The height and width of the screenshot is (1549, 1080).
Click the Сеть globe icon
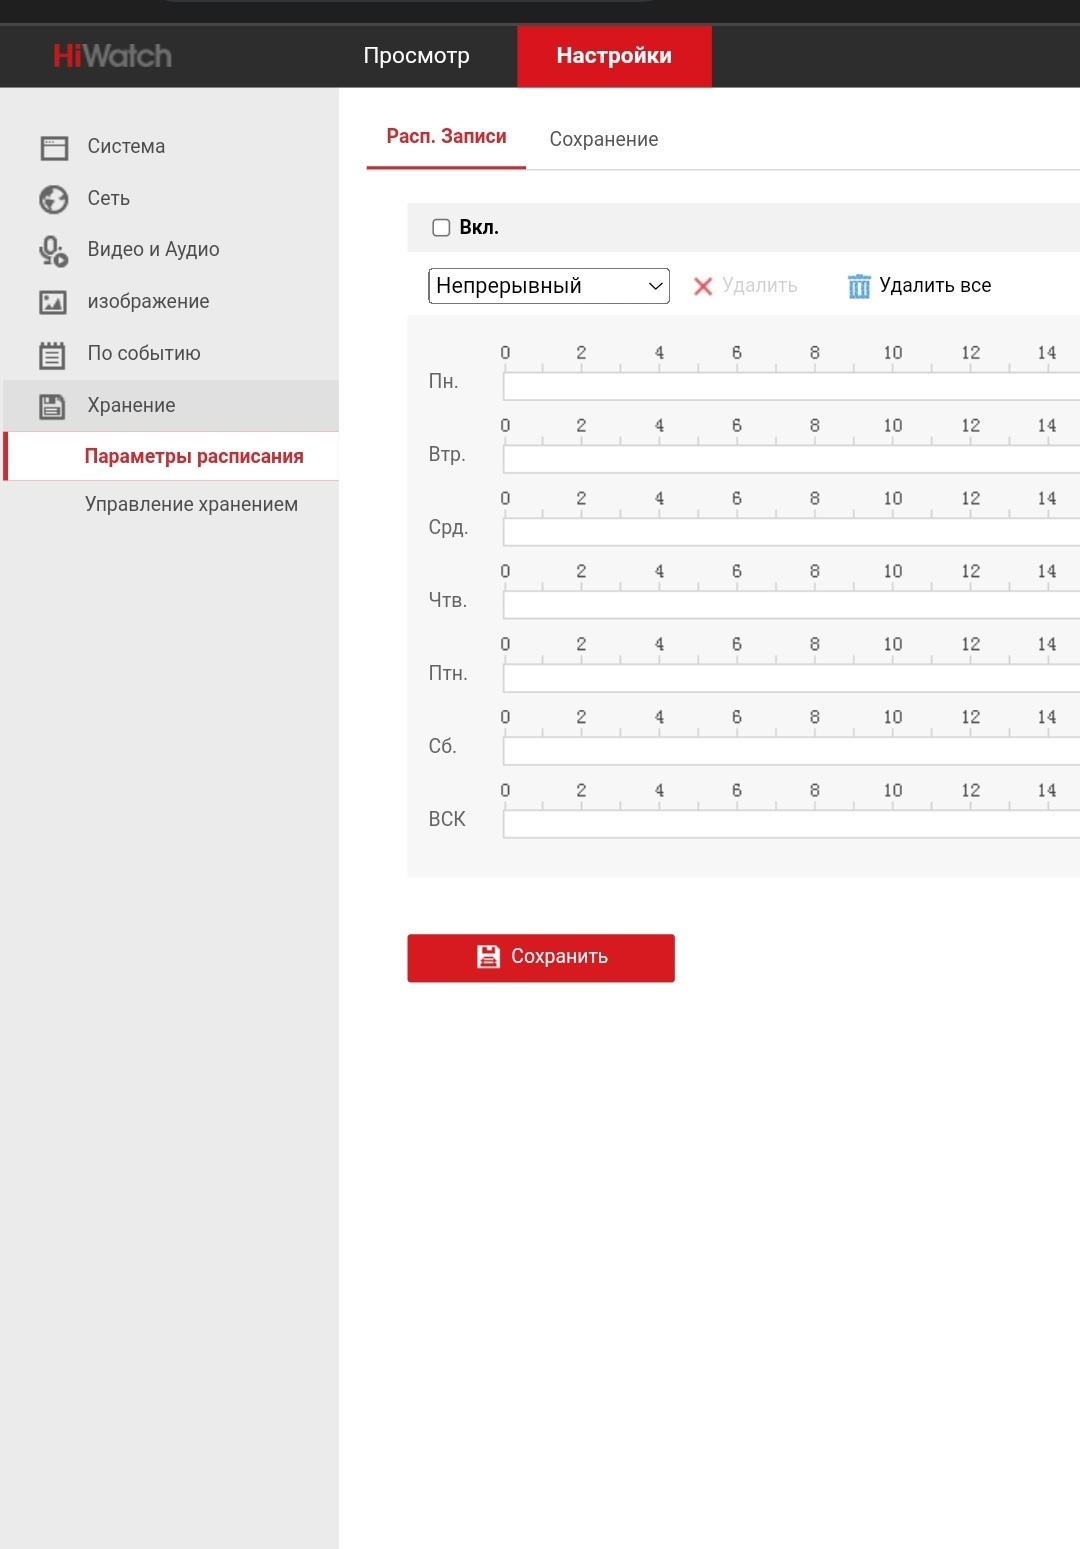pyautogui.click(x=54, y=199)
